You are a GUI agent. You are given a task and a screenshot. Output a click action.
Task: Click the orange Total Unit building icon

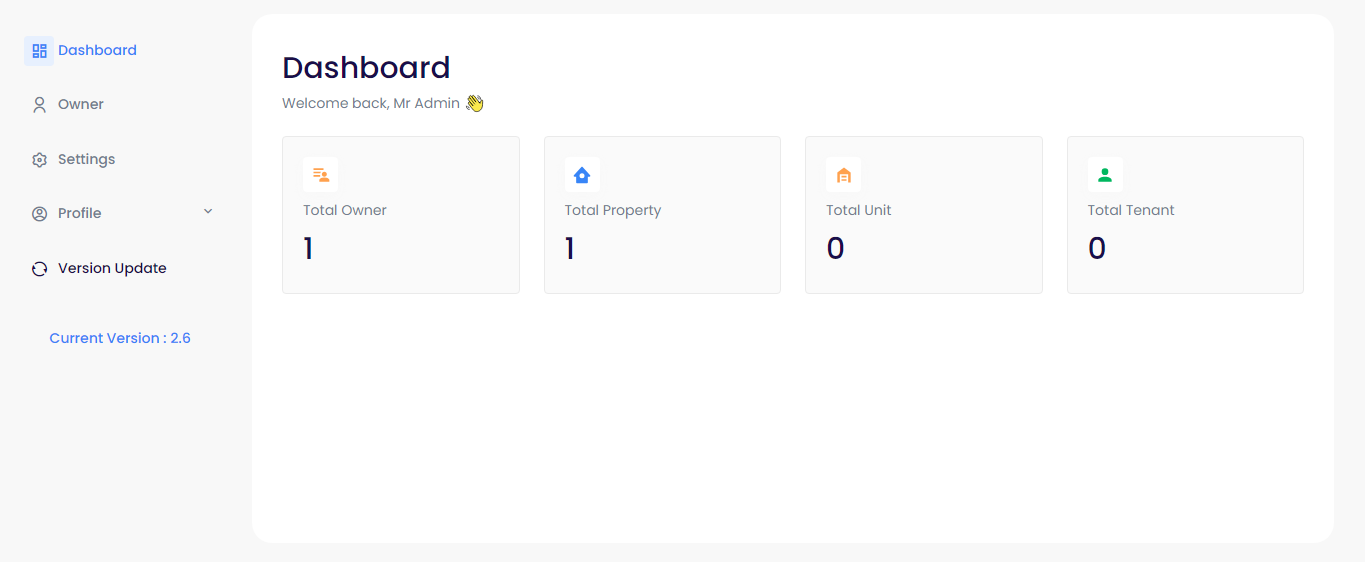(x=843, y=175)
